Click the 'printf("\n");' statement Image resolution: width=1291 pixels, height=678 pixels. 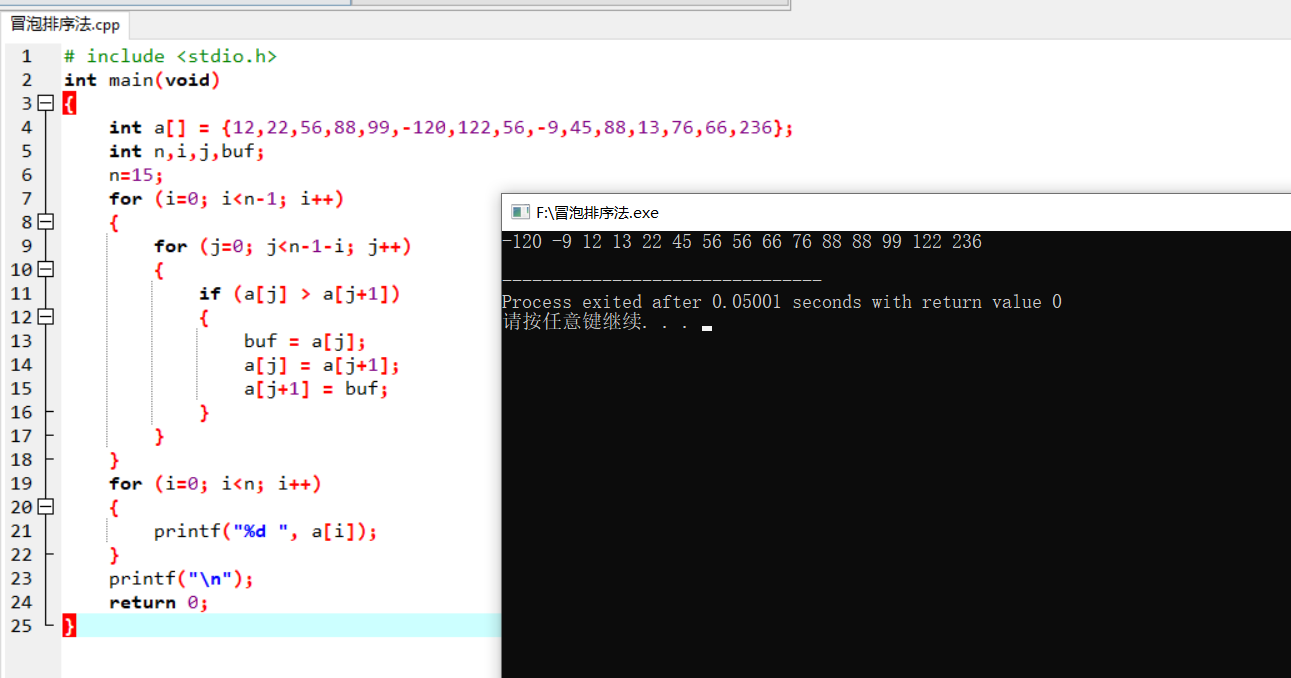181,579
